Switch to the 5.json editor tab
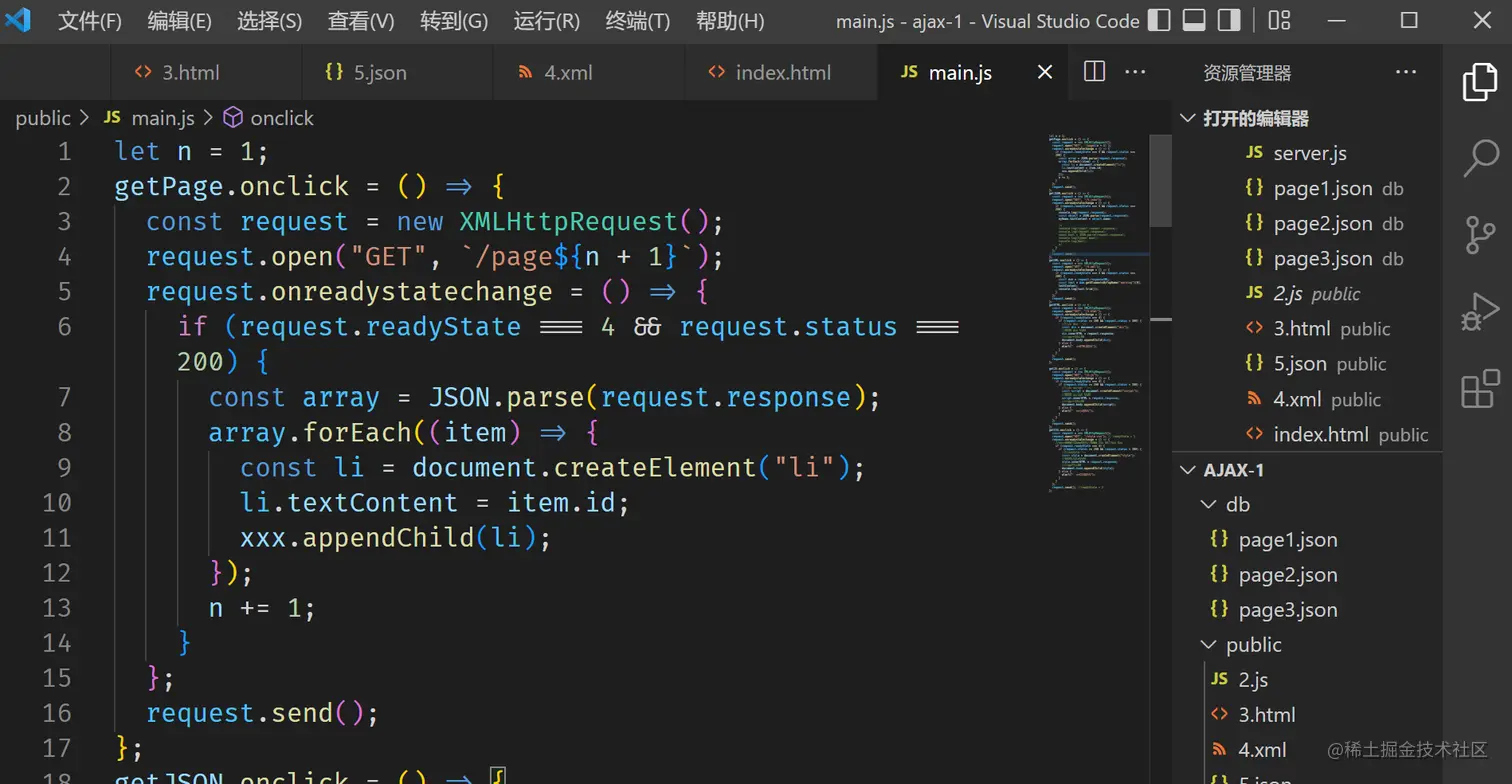The width and height of the screenshot is (1512, 784). click(x=398, y=72)
